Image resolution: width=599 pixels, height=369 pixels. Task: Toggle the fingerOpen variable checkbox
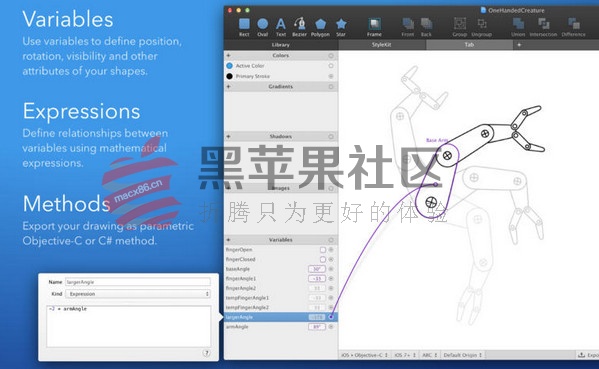(x=323, y=250)
